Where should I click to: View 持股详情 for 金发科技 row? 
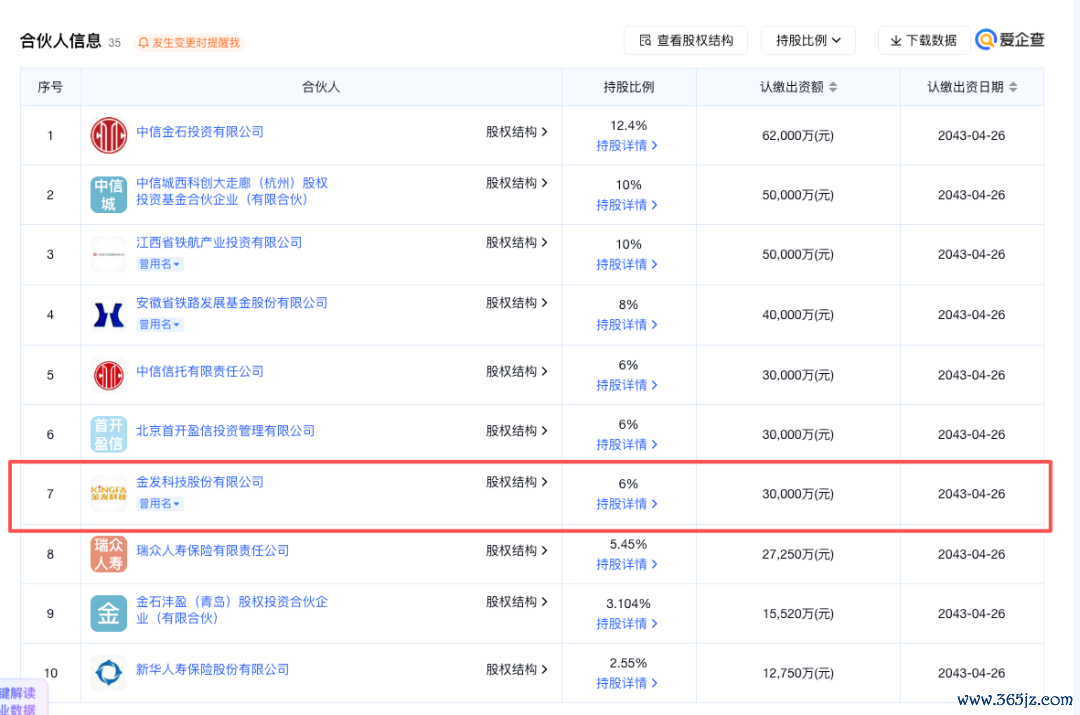(x=627, y=504)
